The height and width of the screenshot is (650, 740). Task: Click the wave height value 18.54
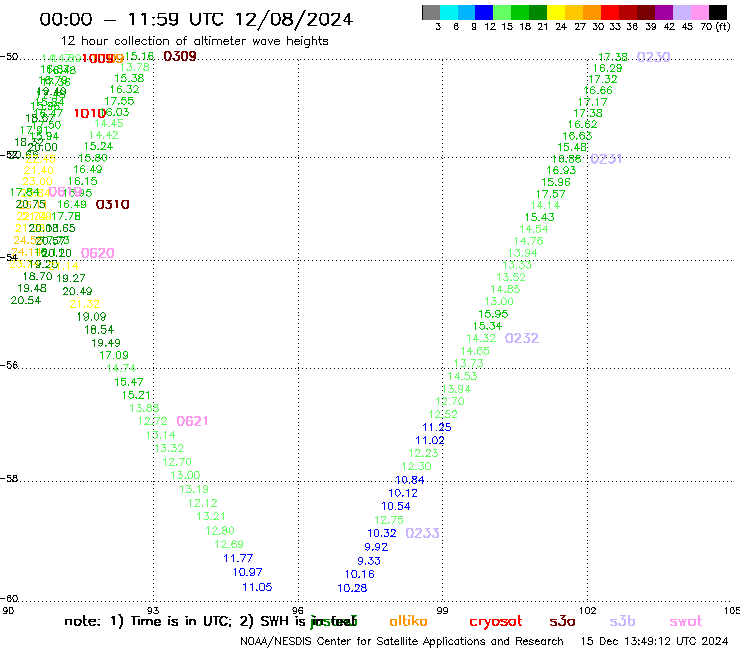click(x=99, y=329)
